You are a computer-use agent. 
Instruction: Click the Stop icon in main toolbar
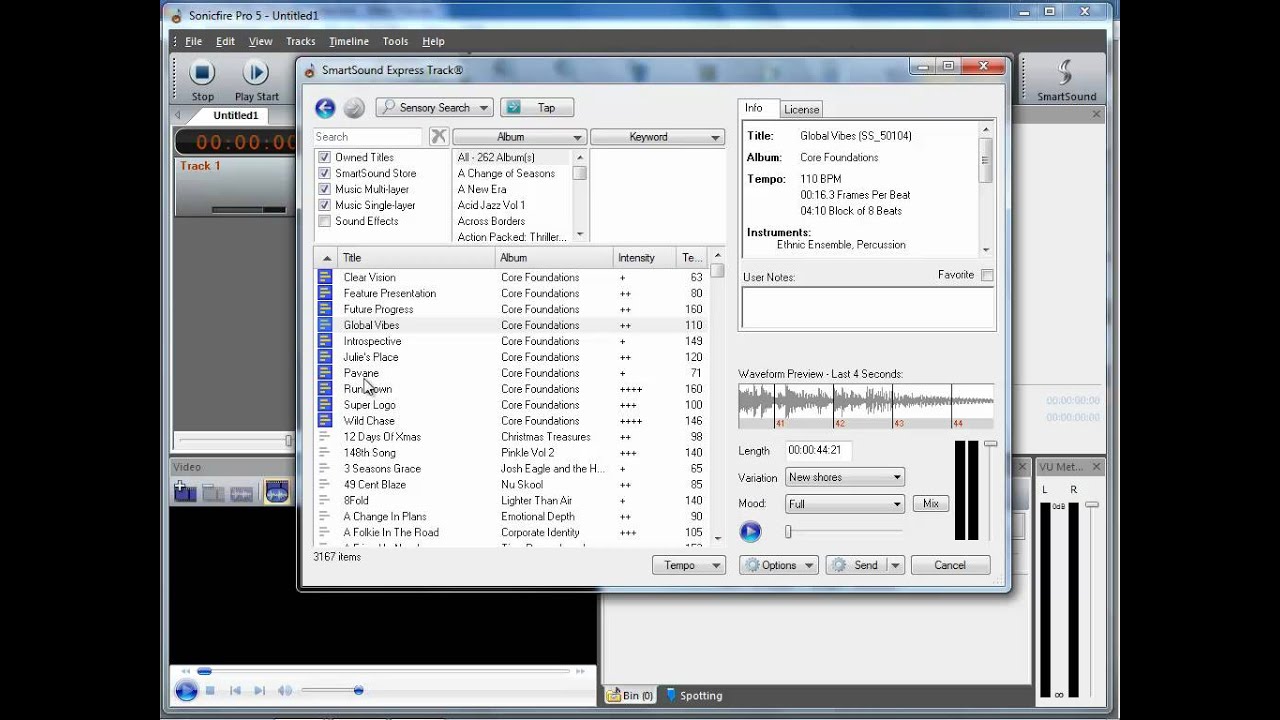pos(203,72)
